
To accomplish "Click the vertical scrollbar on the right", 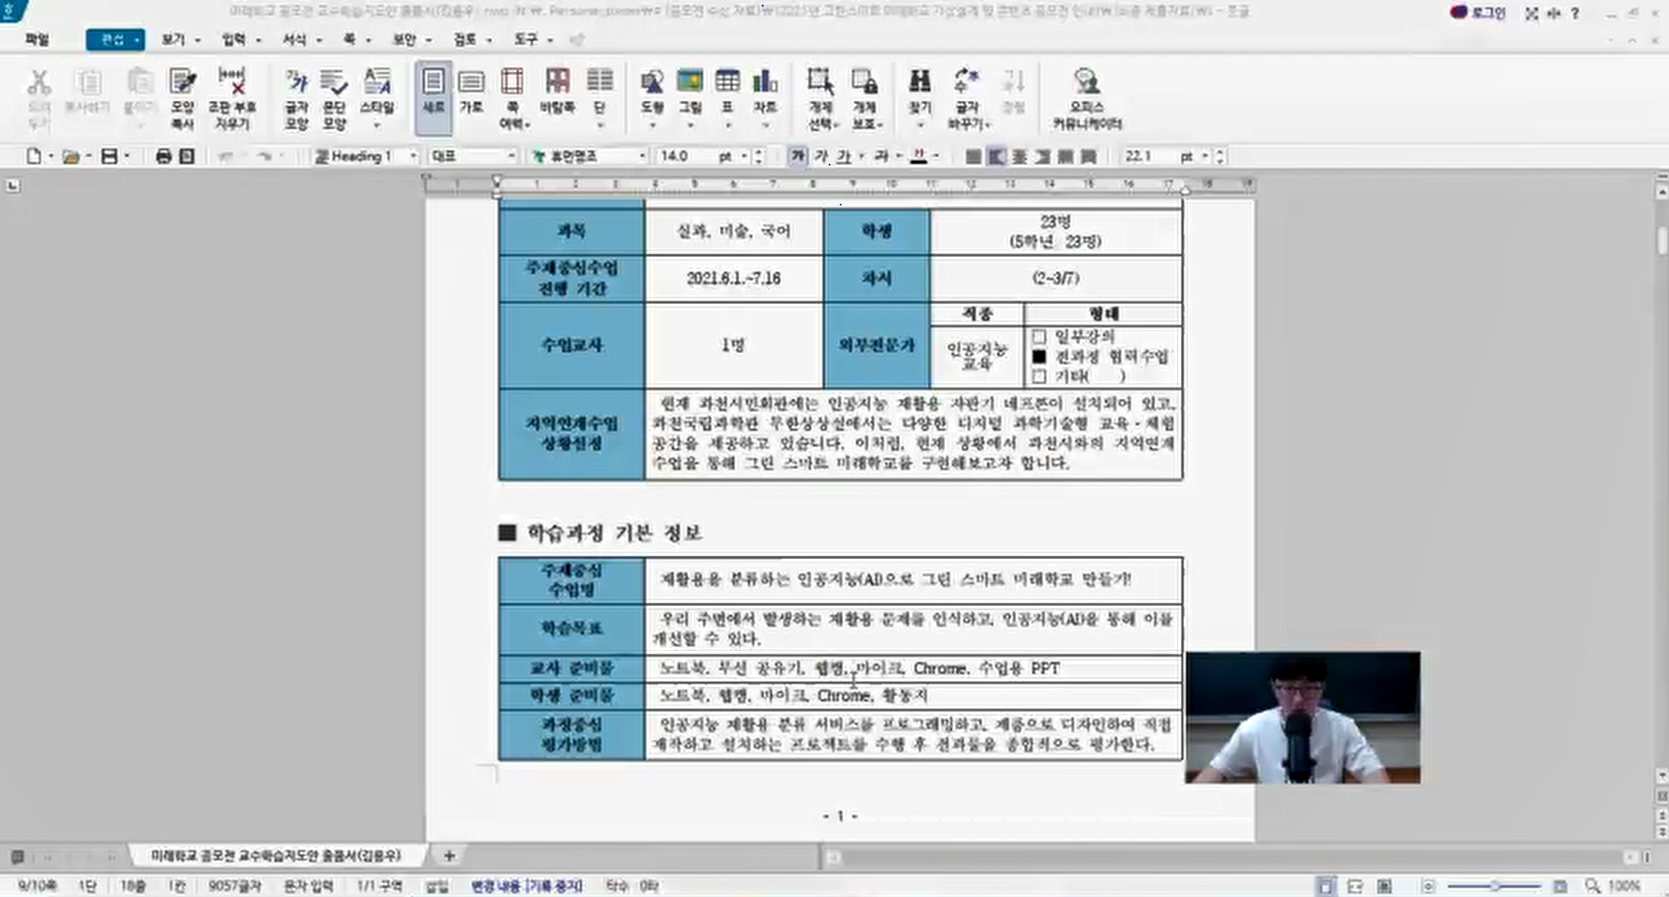I will (1662, 480).
